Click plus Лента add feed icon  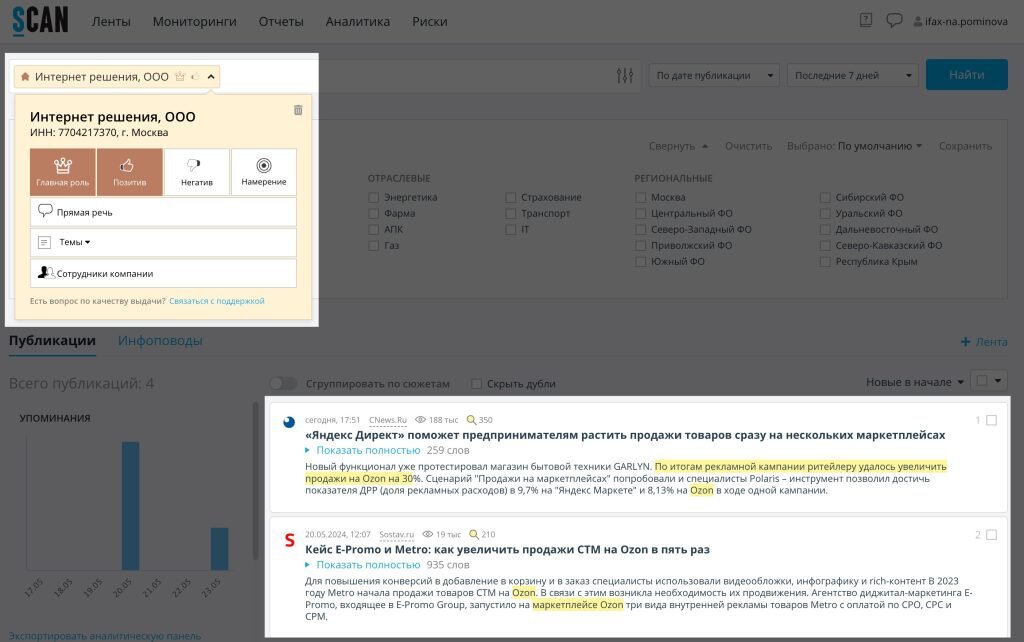pos(965,342)
